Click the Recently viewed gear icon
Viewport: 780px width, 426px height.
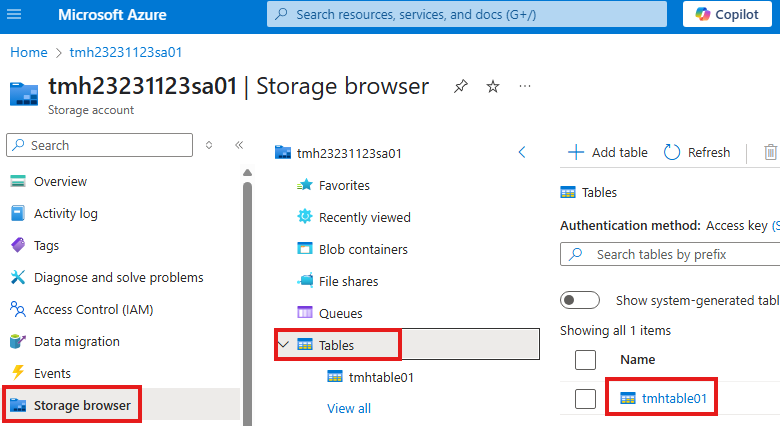tap(304, 216)
